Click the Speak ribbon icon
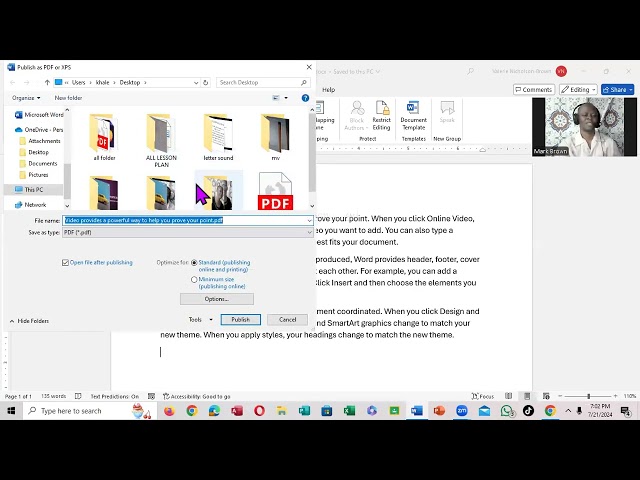Viewport: 640px width, 480px height. (447, 112)
